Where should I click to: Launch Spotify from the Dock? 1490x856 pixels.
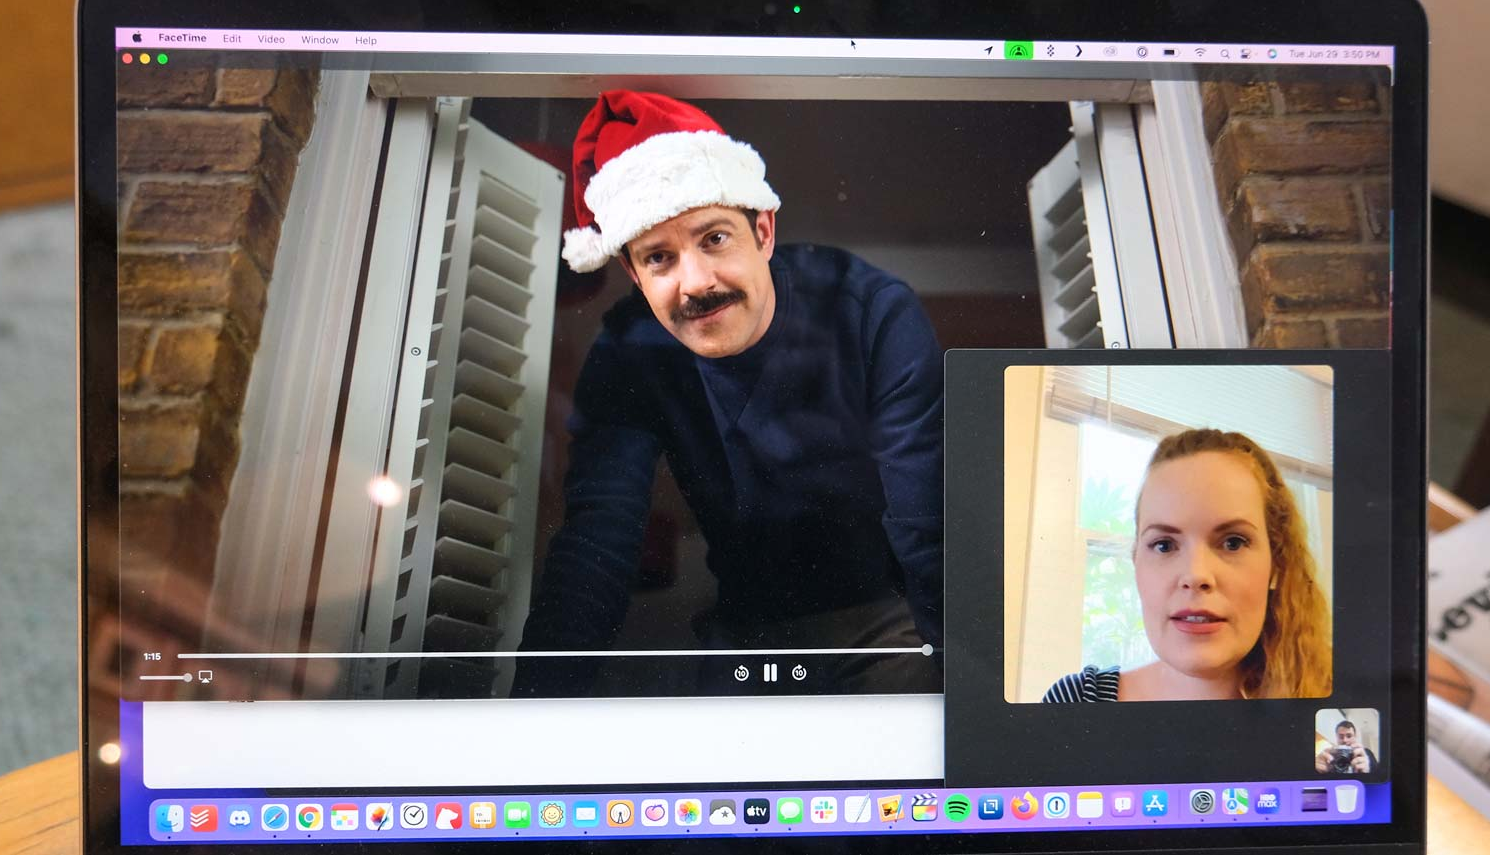(957, 808)
